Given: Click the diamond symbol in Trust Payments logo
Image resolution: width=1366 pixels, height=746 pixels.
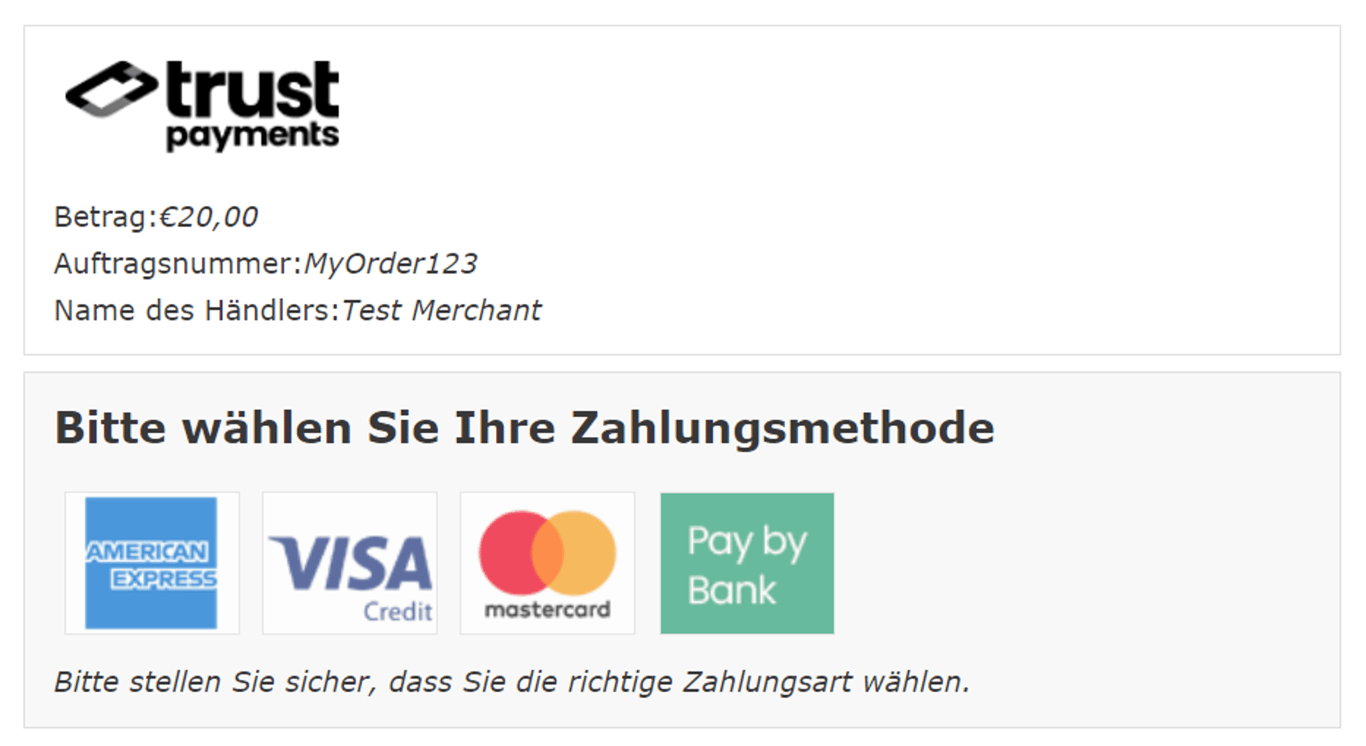Looking at the screenshot, I should click(111, 90).
